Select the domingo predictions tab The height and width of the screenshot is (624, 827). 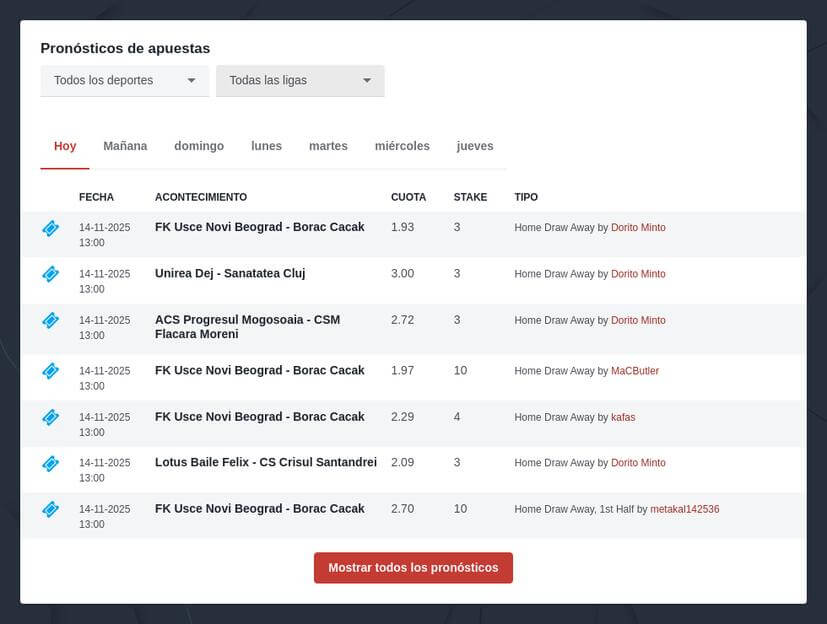pos(198,146)
